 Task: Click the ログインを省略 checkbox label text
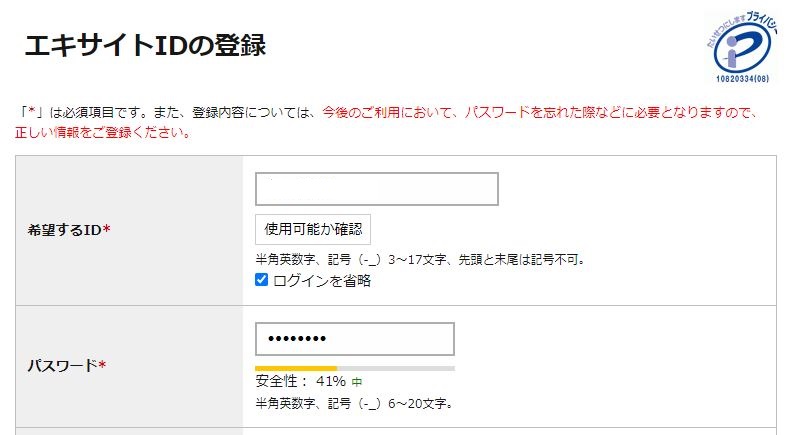tap(322, 281)
